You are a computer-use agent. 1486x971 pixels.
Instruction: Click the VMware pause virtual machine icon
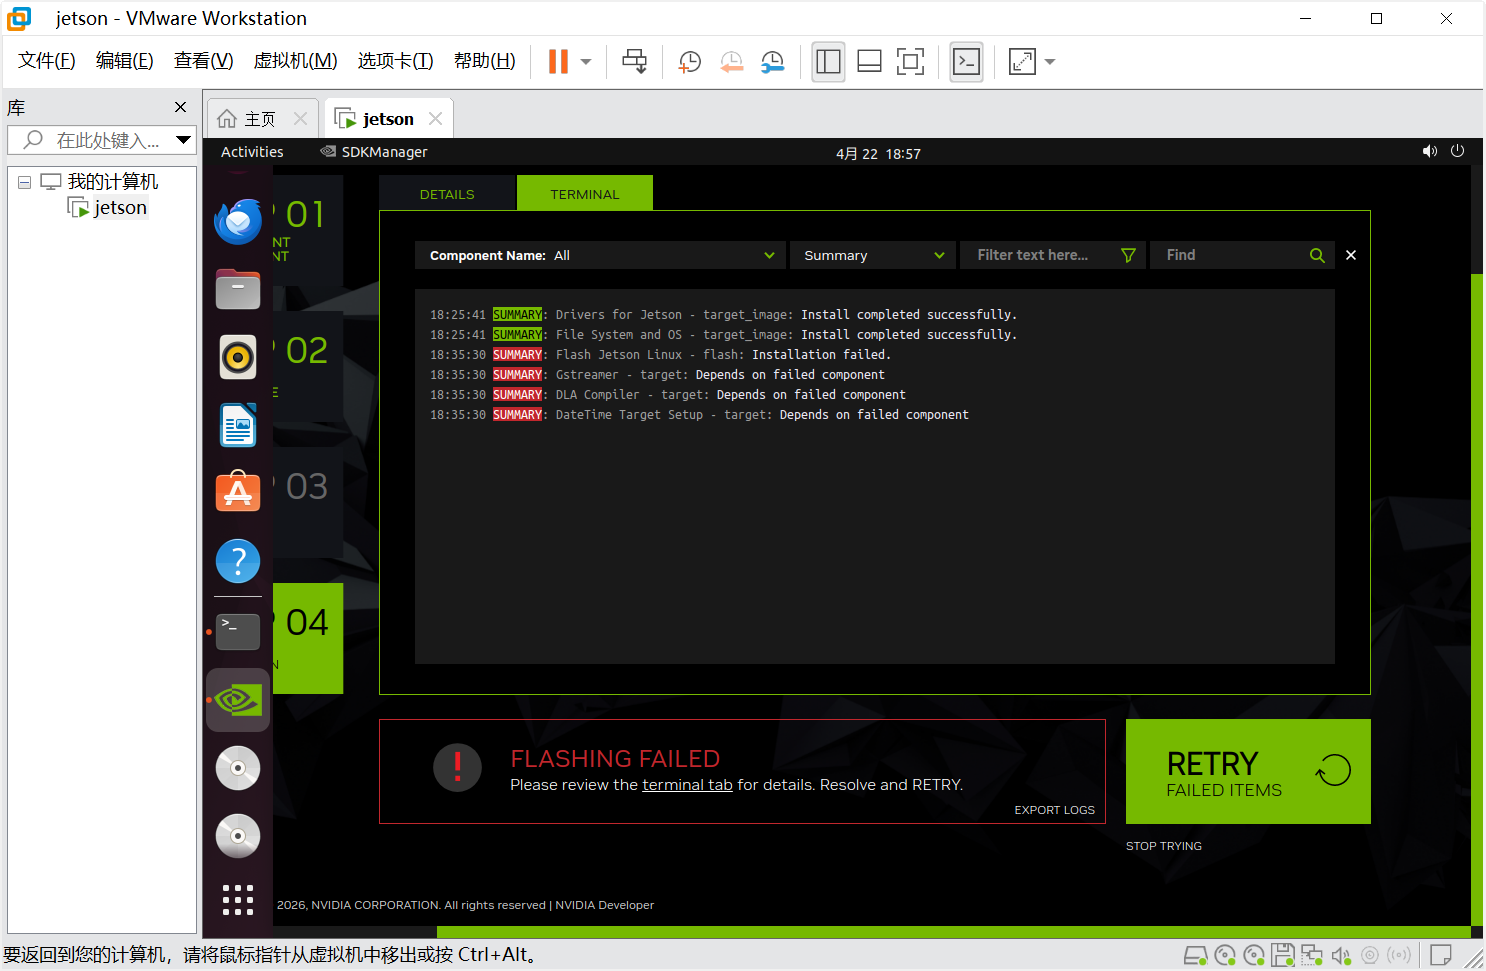pyautogui.click(x=558, y=62)
